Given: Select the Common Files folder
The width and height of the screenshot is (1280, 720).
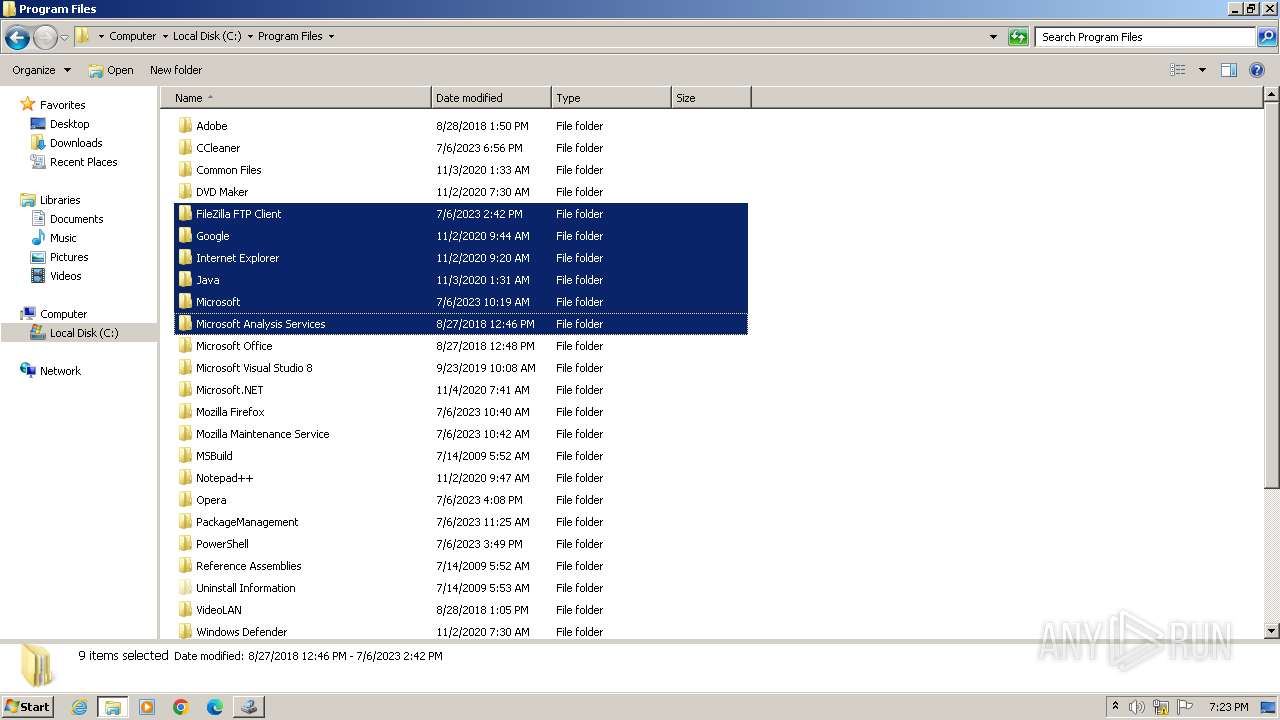Looking at the screenshot, I should [229, 170].
